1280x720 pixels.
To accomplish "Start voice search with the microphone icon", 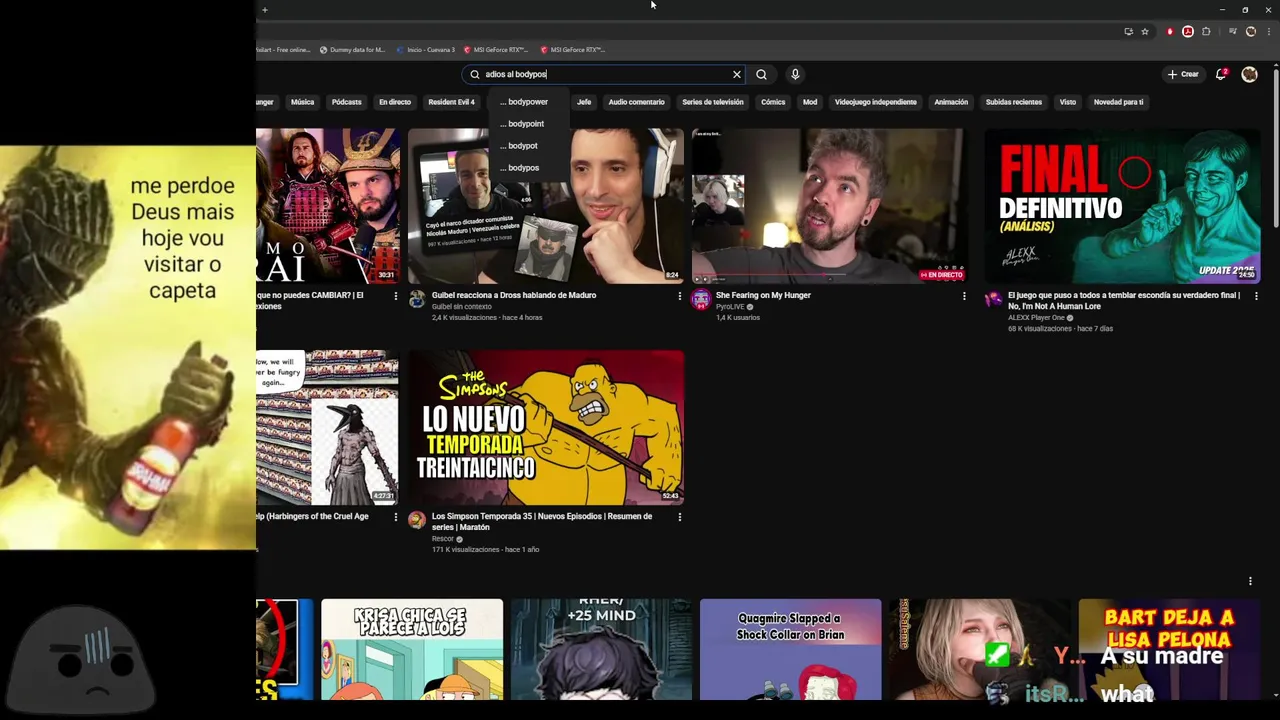I will (795, 74).
